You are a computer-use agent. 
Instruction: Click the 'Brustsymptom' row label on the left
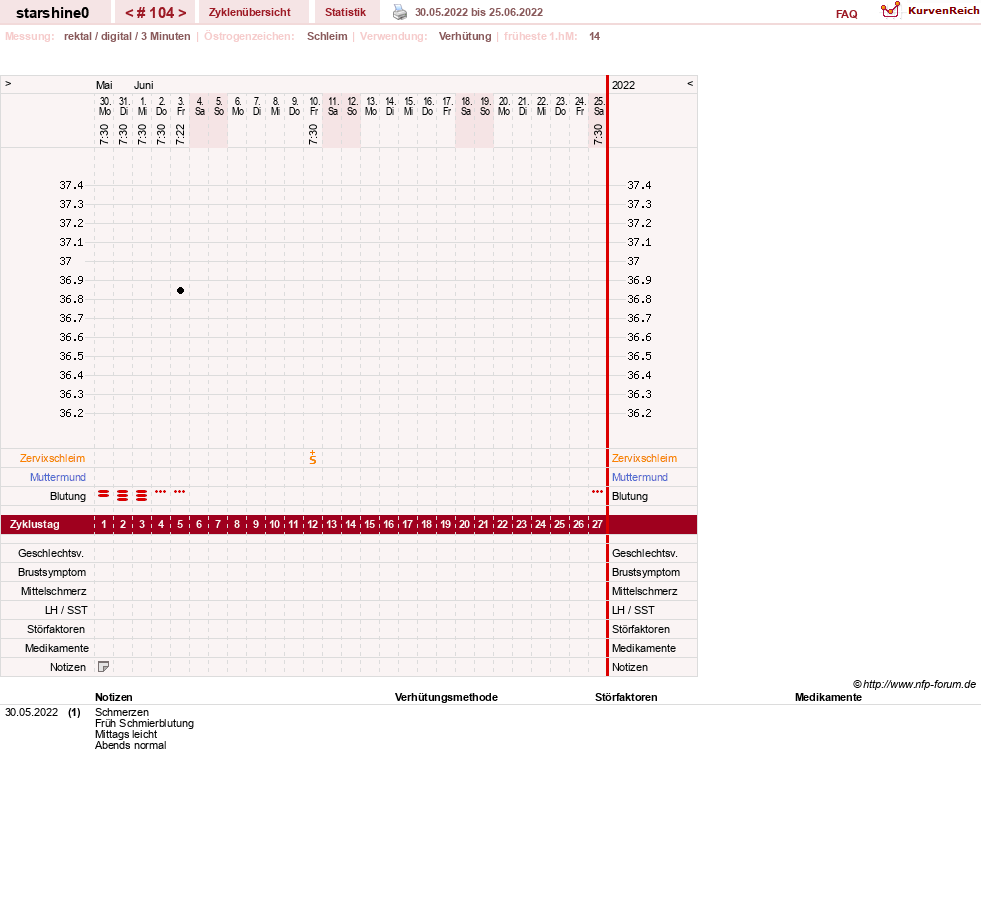[52, 572]
